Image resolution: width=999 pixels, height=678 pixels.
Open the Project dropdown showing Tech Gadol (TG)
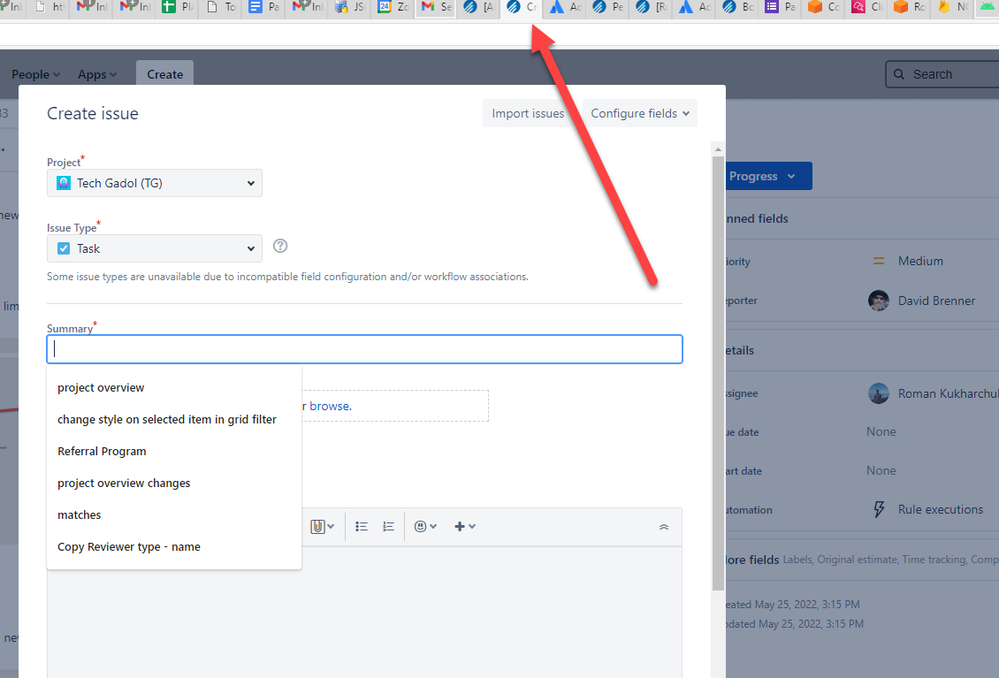154,183
